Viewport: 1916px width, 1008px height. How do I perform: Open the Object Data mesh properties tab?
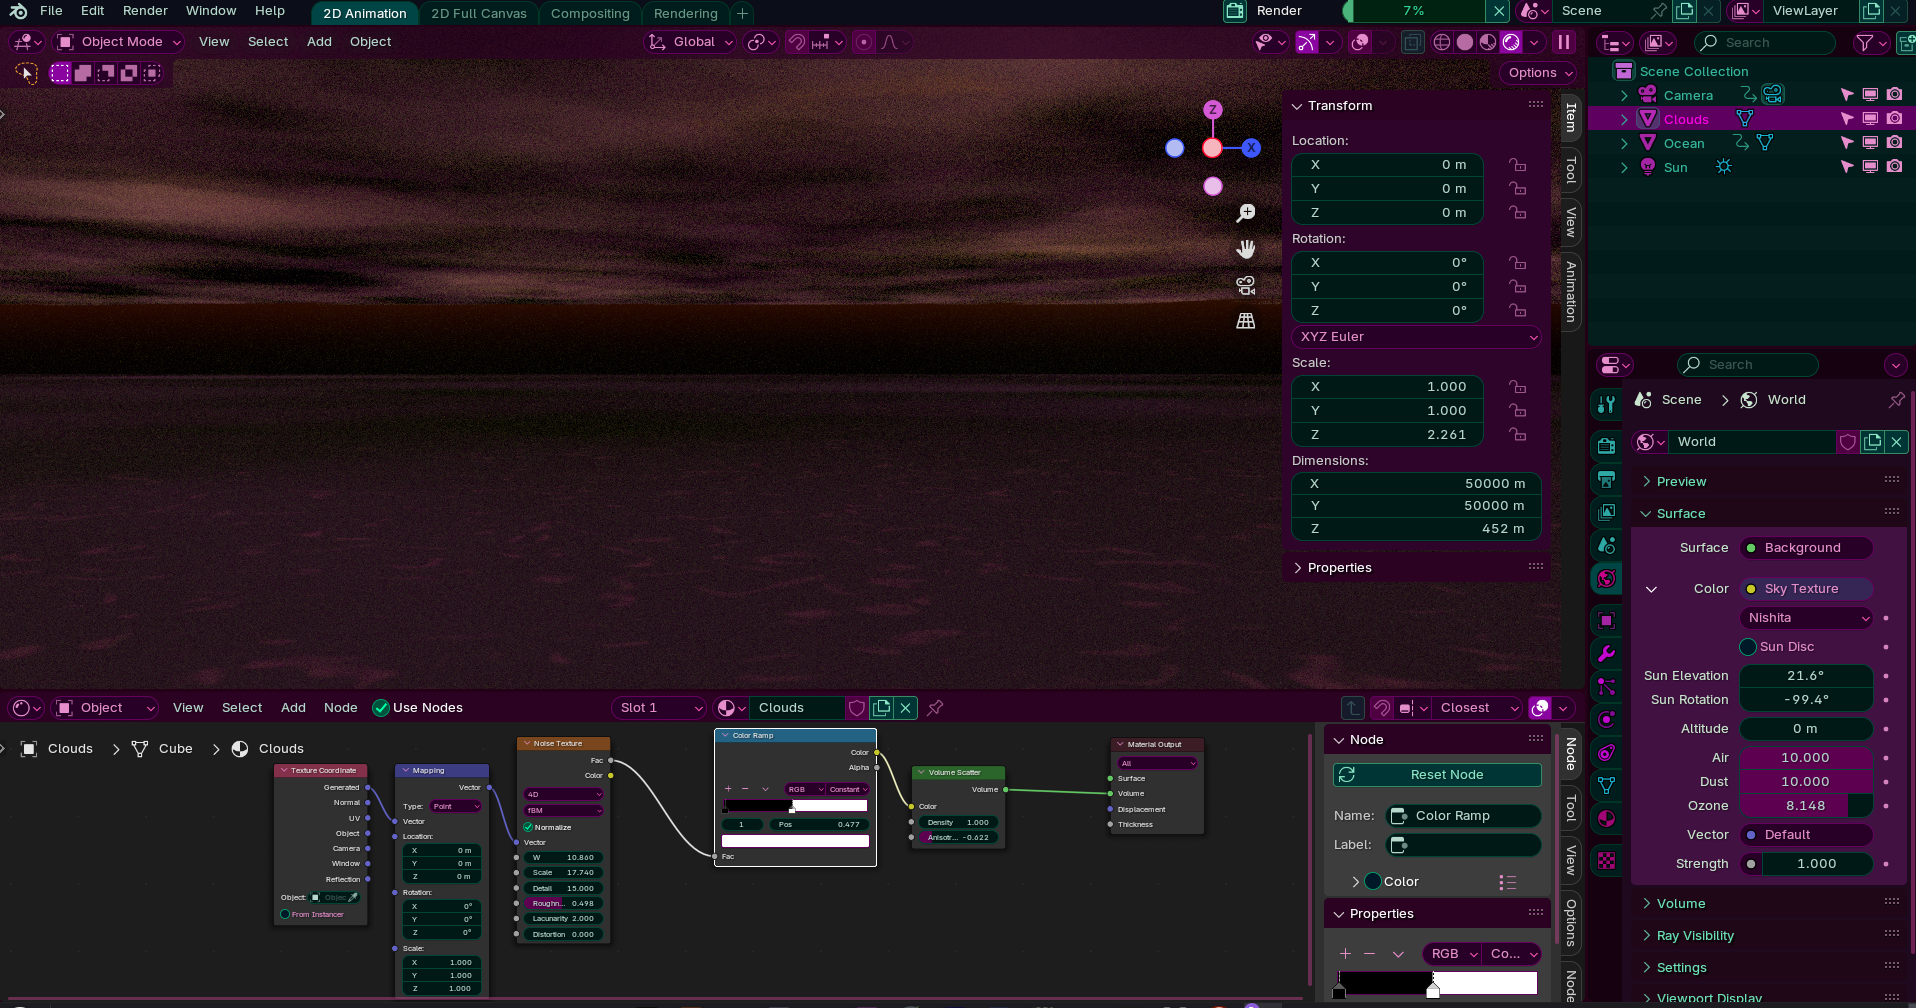tap(1607, 786)
